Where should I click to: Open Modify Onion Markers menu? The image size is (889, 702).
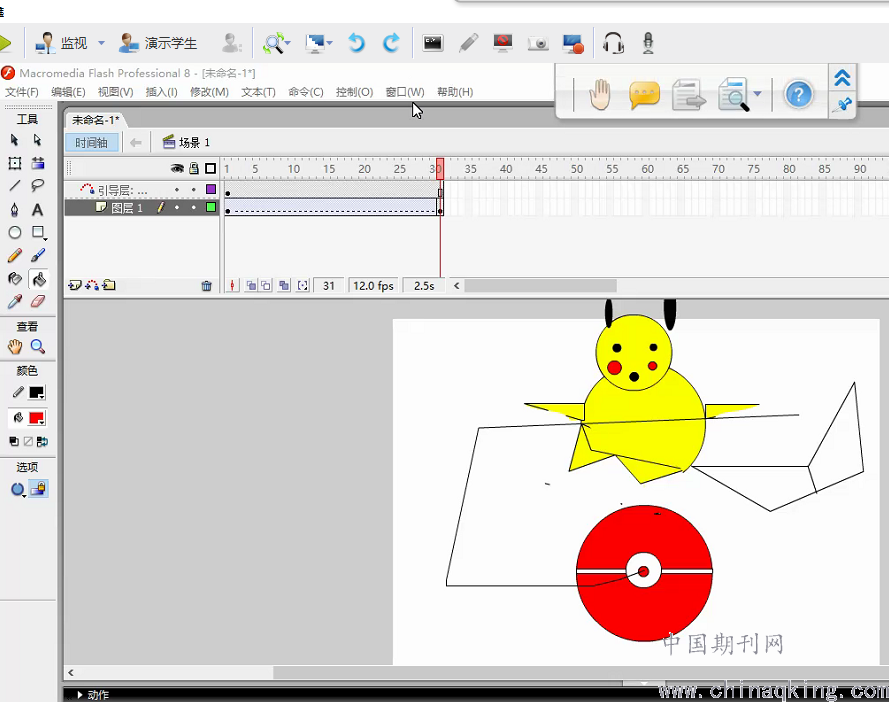click(x=303, y=285)
